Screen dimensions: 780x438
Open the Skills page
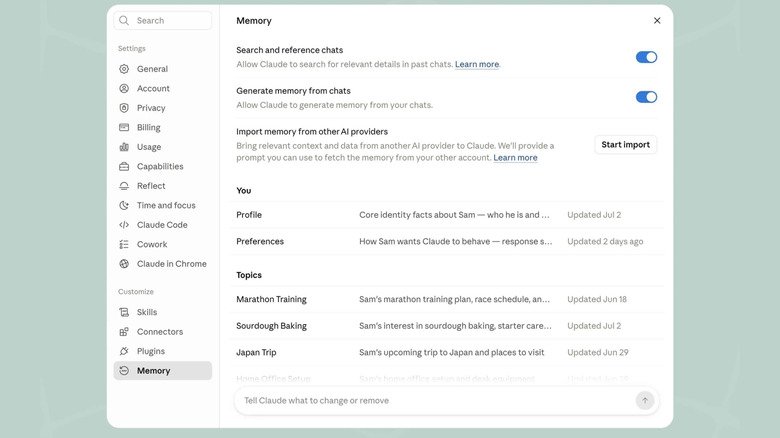(x=163, y=312)
